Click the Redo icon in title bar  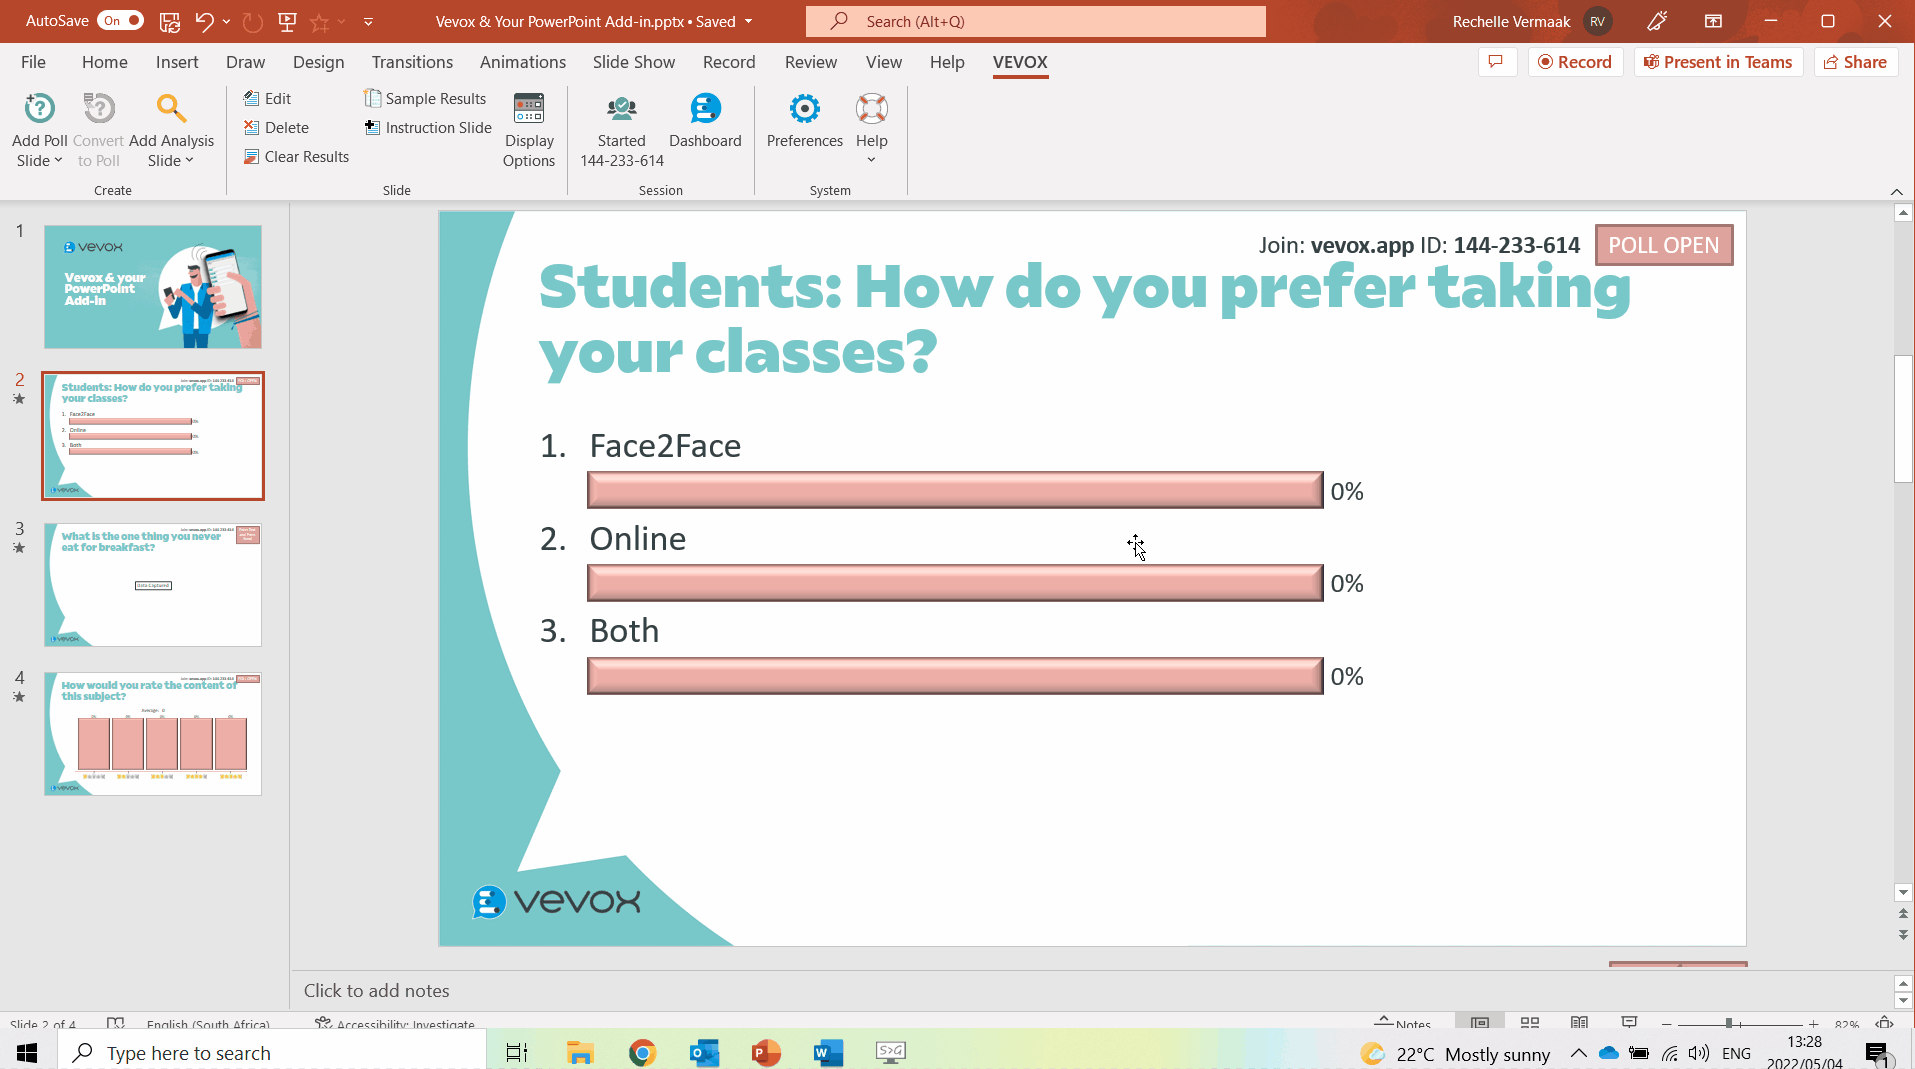pos(253,21)
